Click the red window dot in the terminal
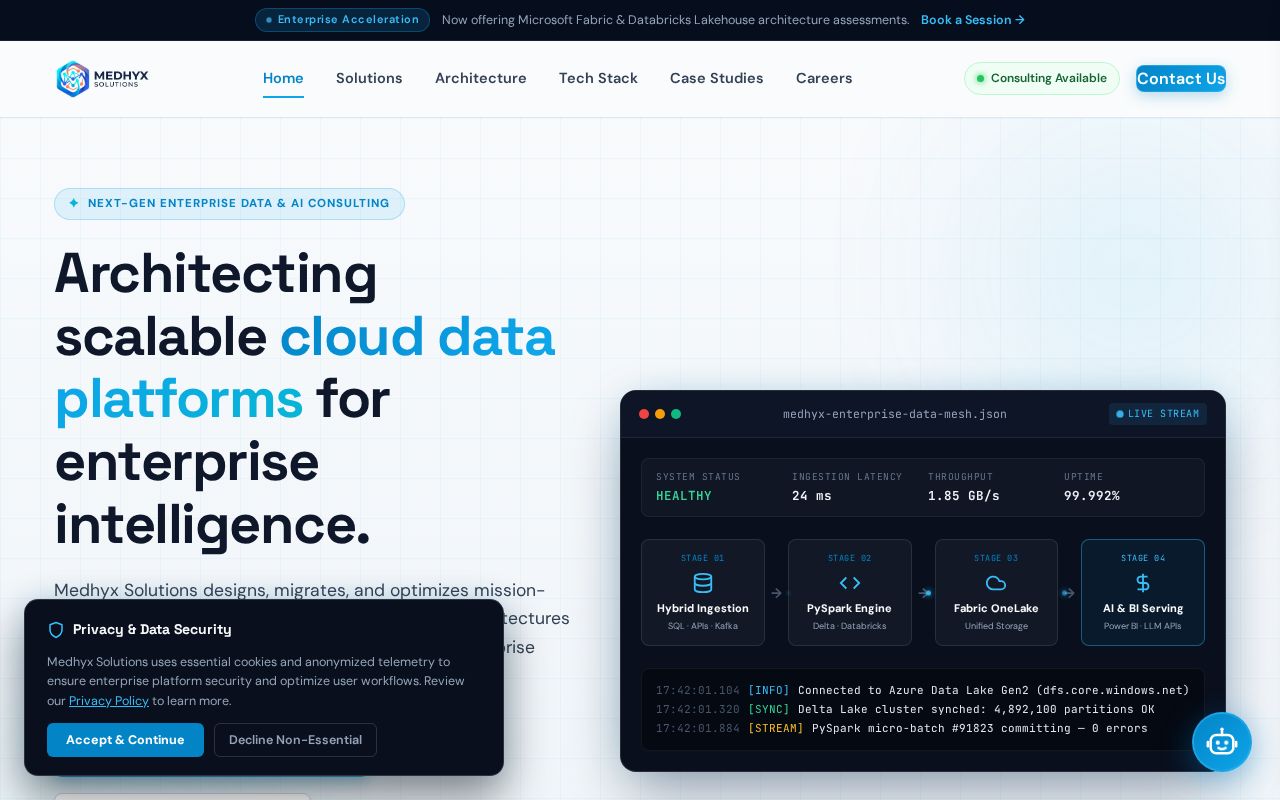Image resolution: width=1280 pixels, height=800 pixels. coord(644,414)
